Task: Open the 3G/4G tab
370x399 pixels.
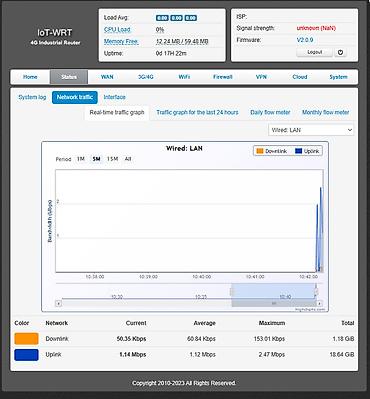Action: click(146, 77)
